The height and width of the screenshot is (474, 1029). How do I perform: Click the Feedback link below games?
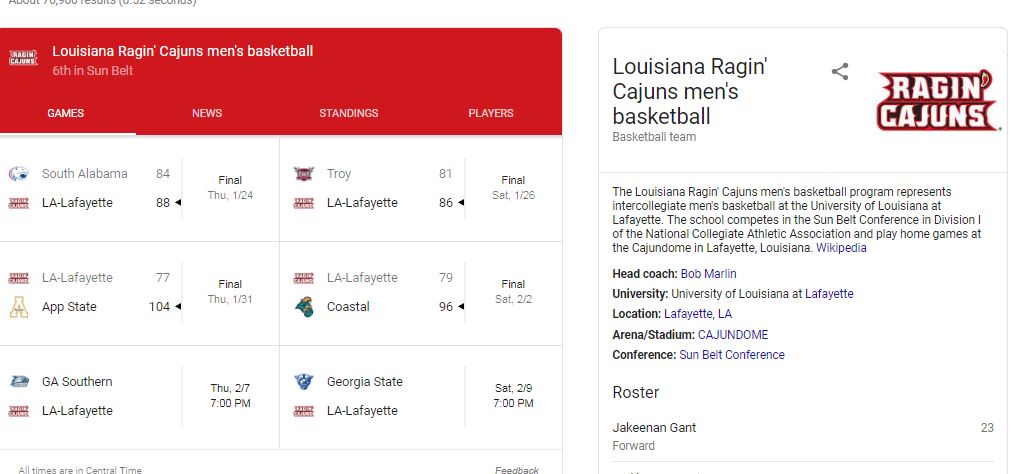click(x=516, y=470)
